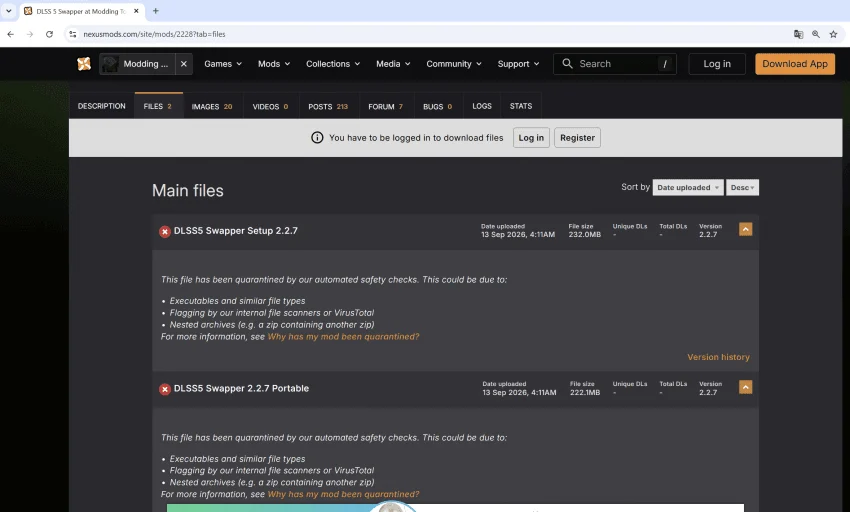Bookmark this page with star icon

(833, 34)
